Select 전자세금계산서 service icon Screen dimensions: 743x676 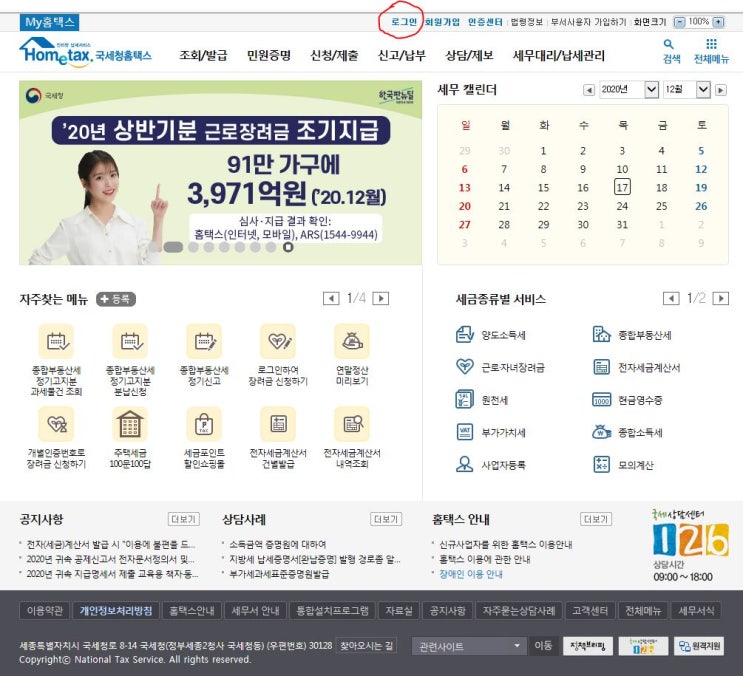(602, 367)
